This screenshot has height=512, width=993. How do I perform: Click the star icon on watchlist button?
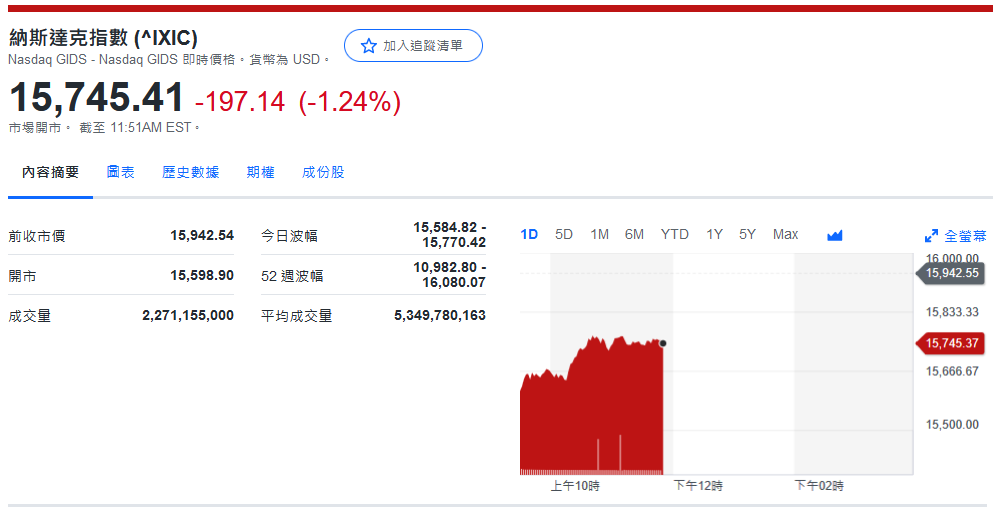[368, 46]
